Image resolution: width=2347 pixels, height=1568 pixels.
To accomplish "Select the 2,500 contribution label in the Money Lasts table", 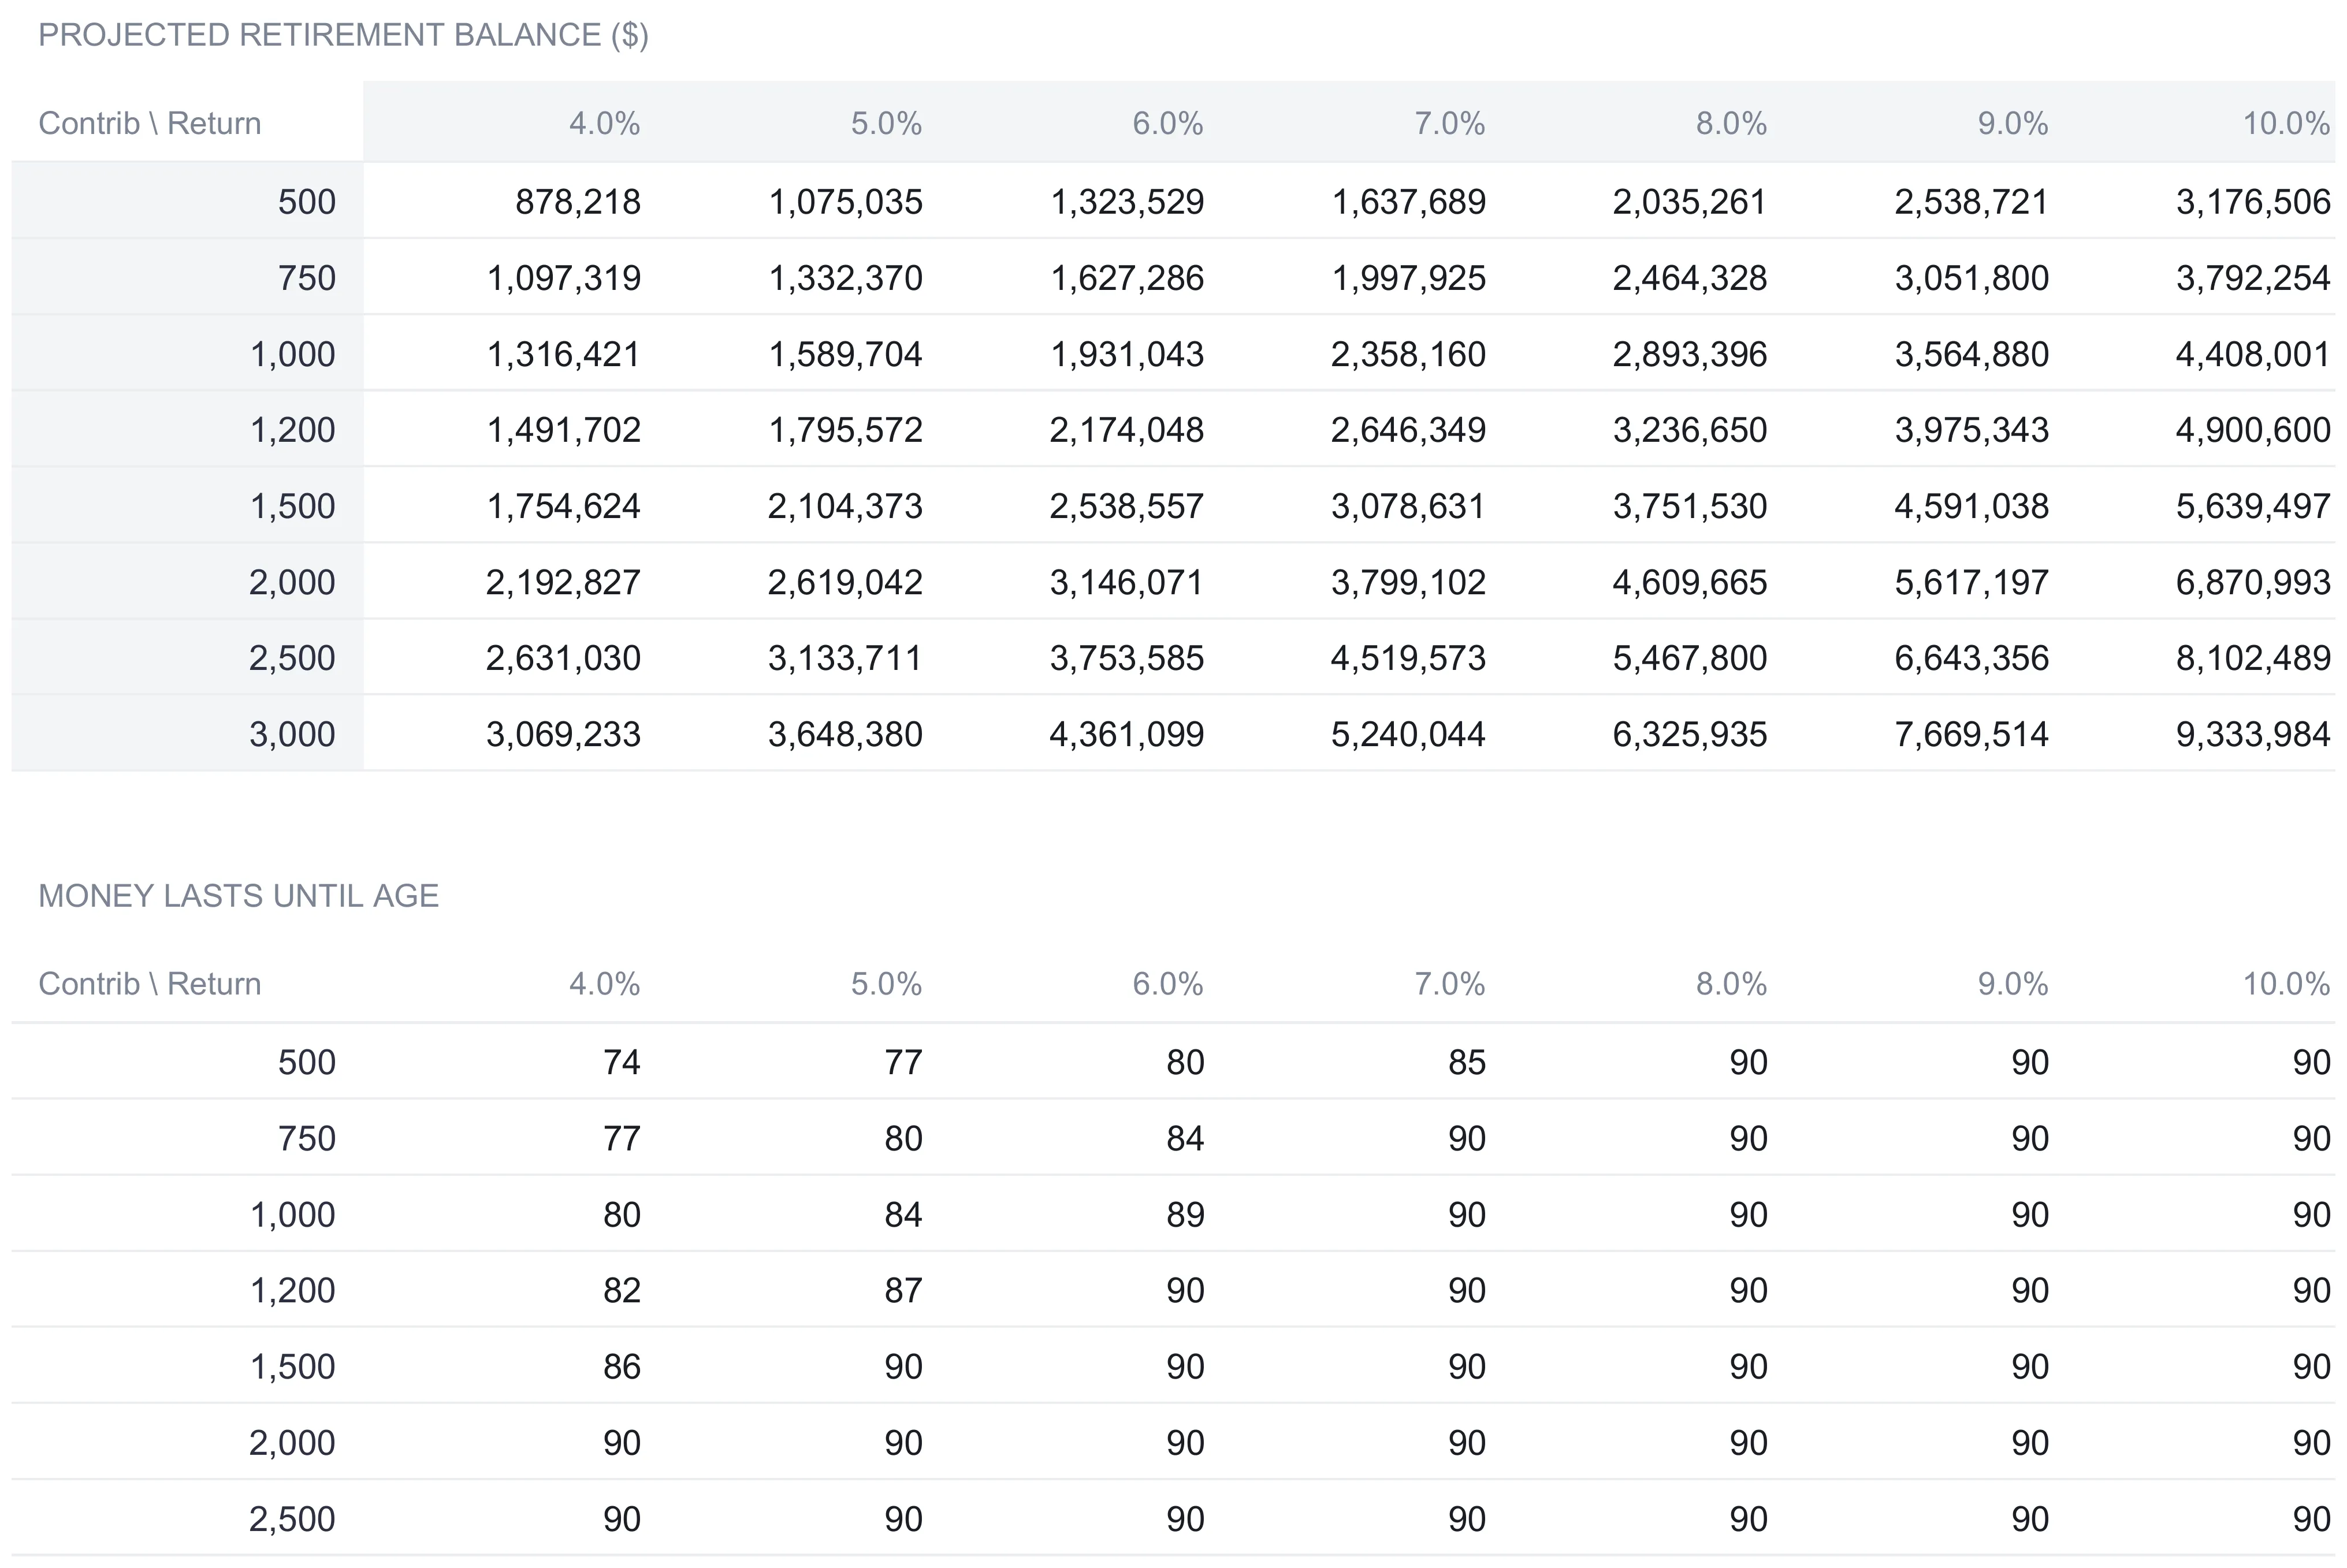I will pyautogui.click(x=292, y=1519).
